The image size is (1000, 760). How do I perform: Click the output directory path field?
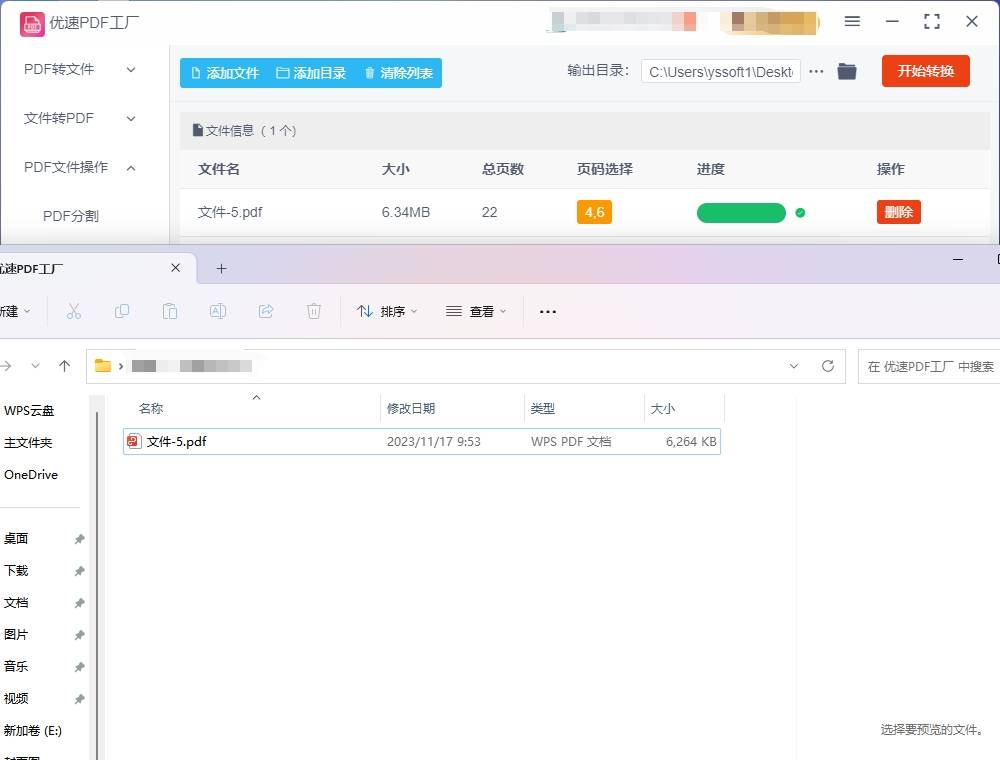(x=721, y=71)
